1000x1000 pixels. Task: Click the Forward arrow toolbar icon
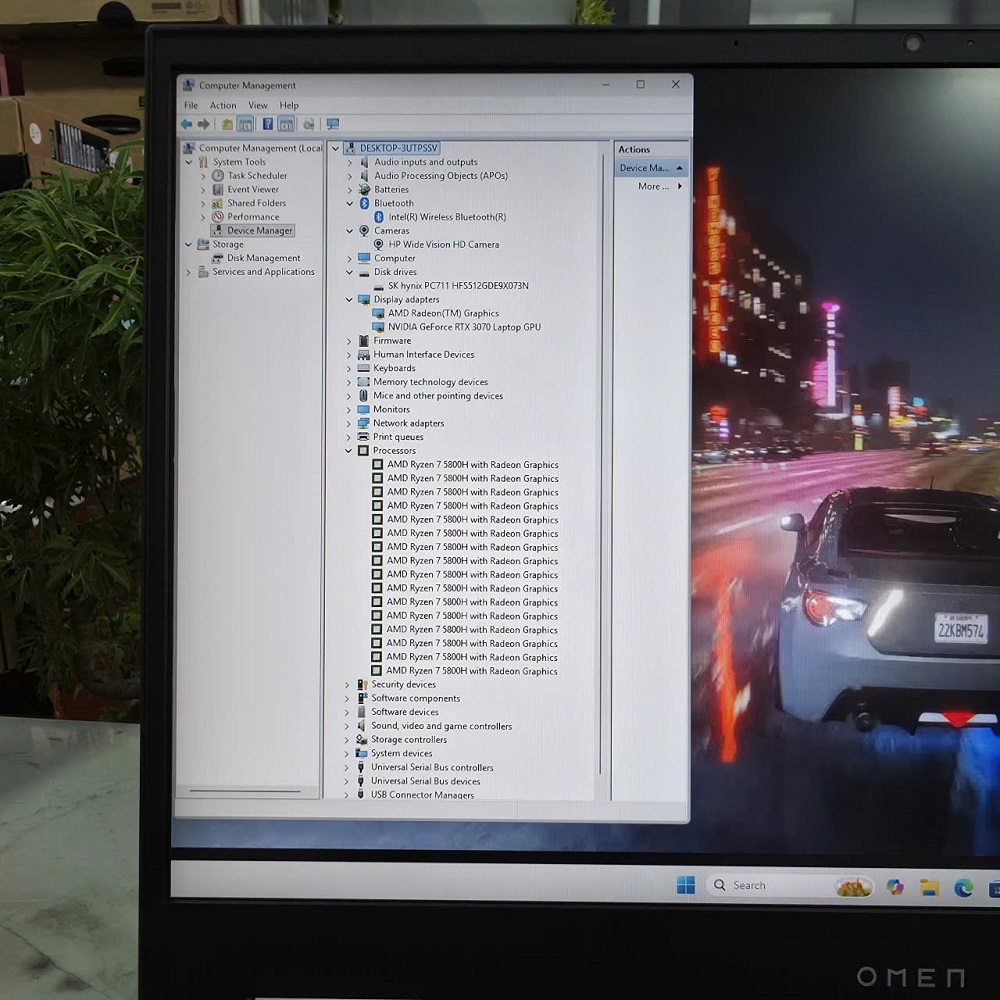tap(203, 124)
